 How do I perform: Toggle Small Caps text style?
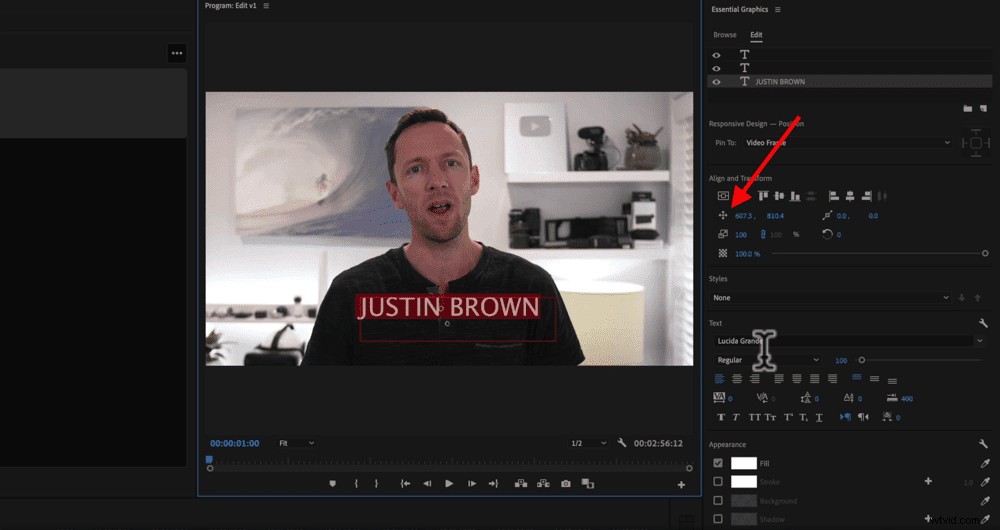[770, 417]
